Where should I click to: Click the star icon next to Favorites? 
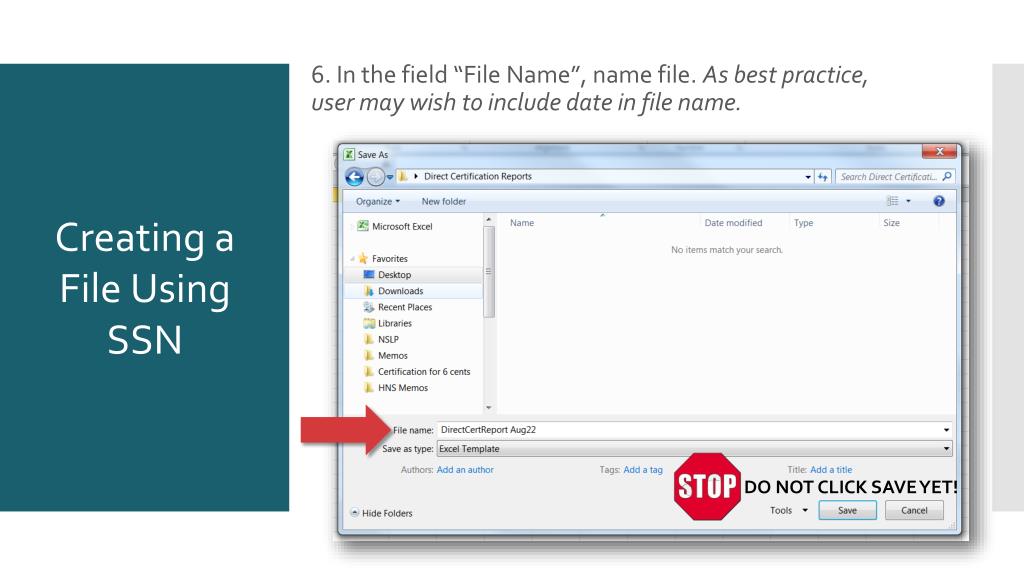click(x=363, y=259)
